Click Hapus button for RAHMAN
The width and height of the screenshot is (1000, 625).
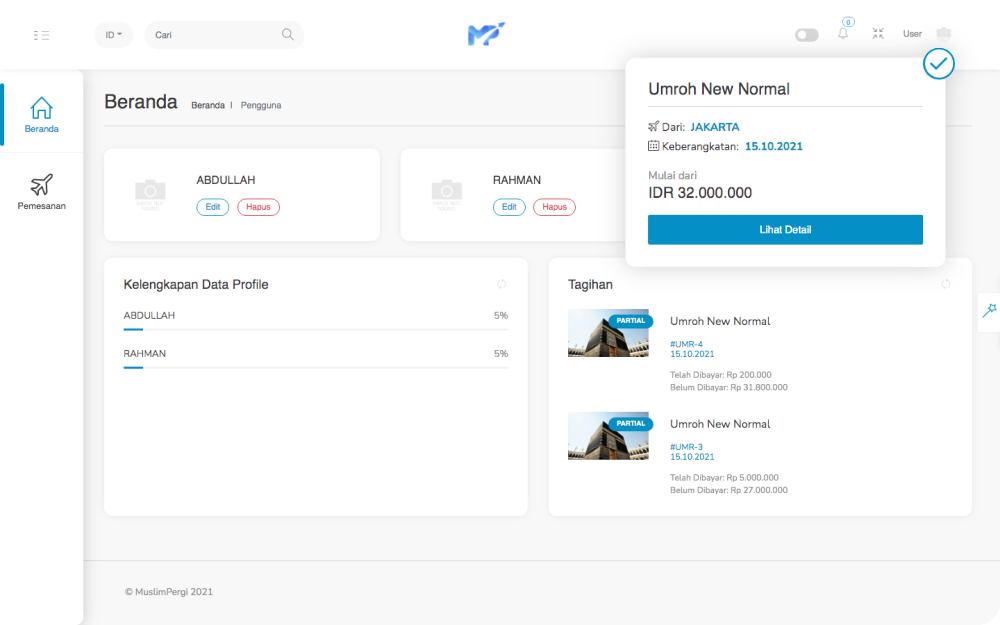(x=554, y=207)
